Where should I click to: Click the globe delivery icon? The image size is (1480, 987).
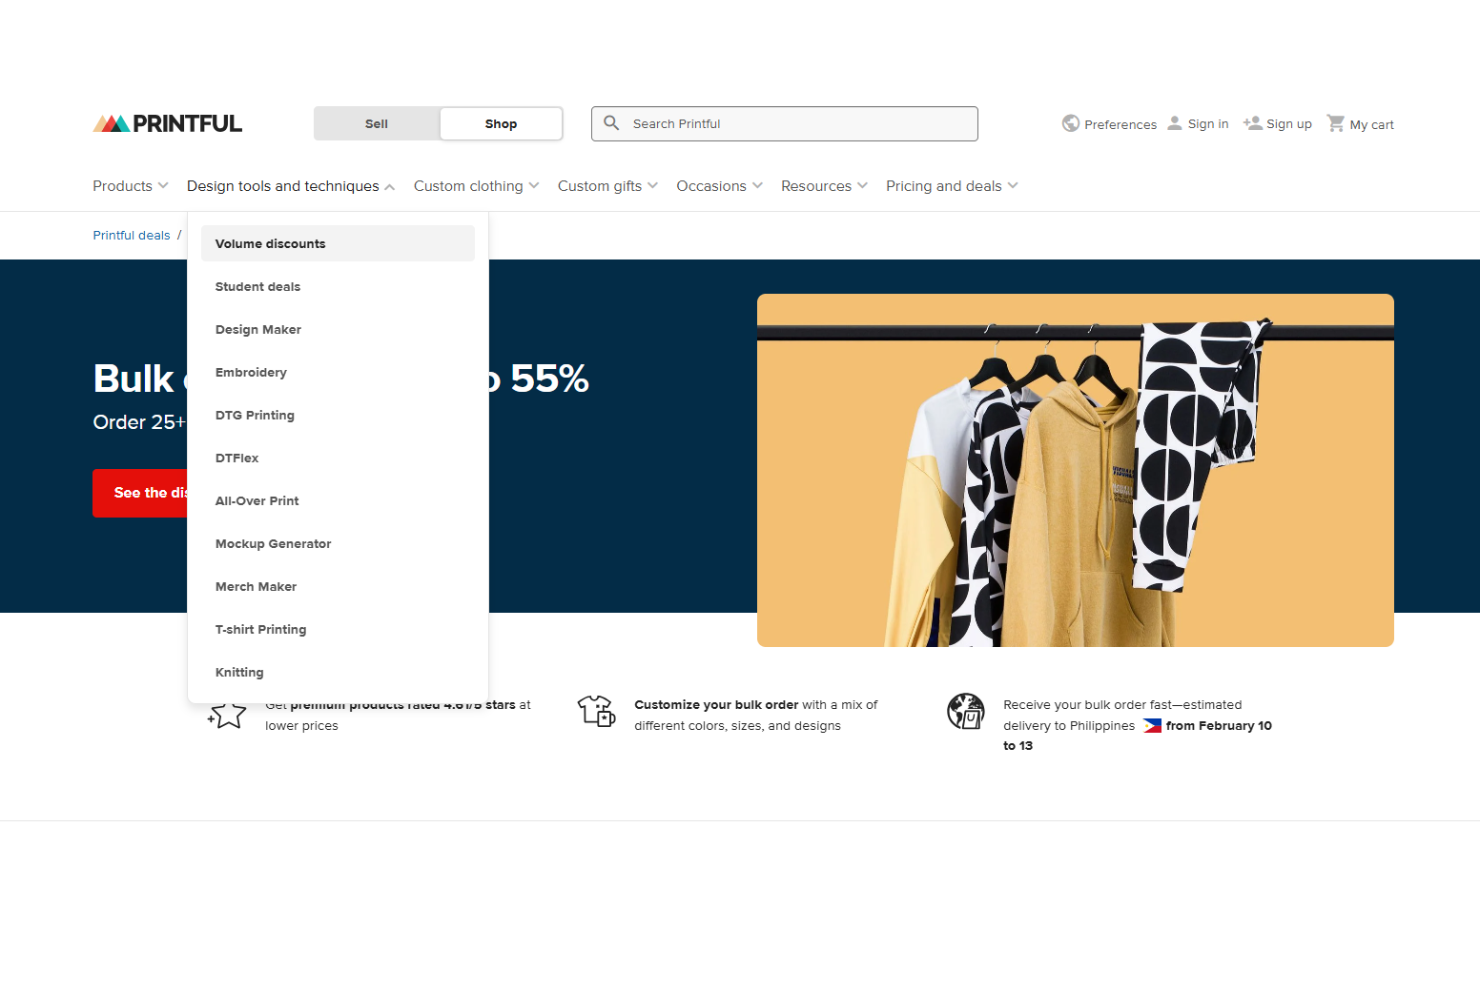coord(966,711)
